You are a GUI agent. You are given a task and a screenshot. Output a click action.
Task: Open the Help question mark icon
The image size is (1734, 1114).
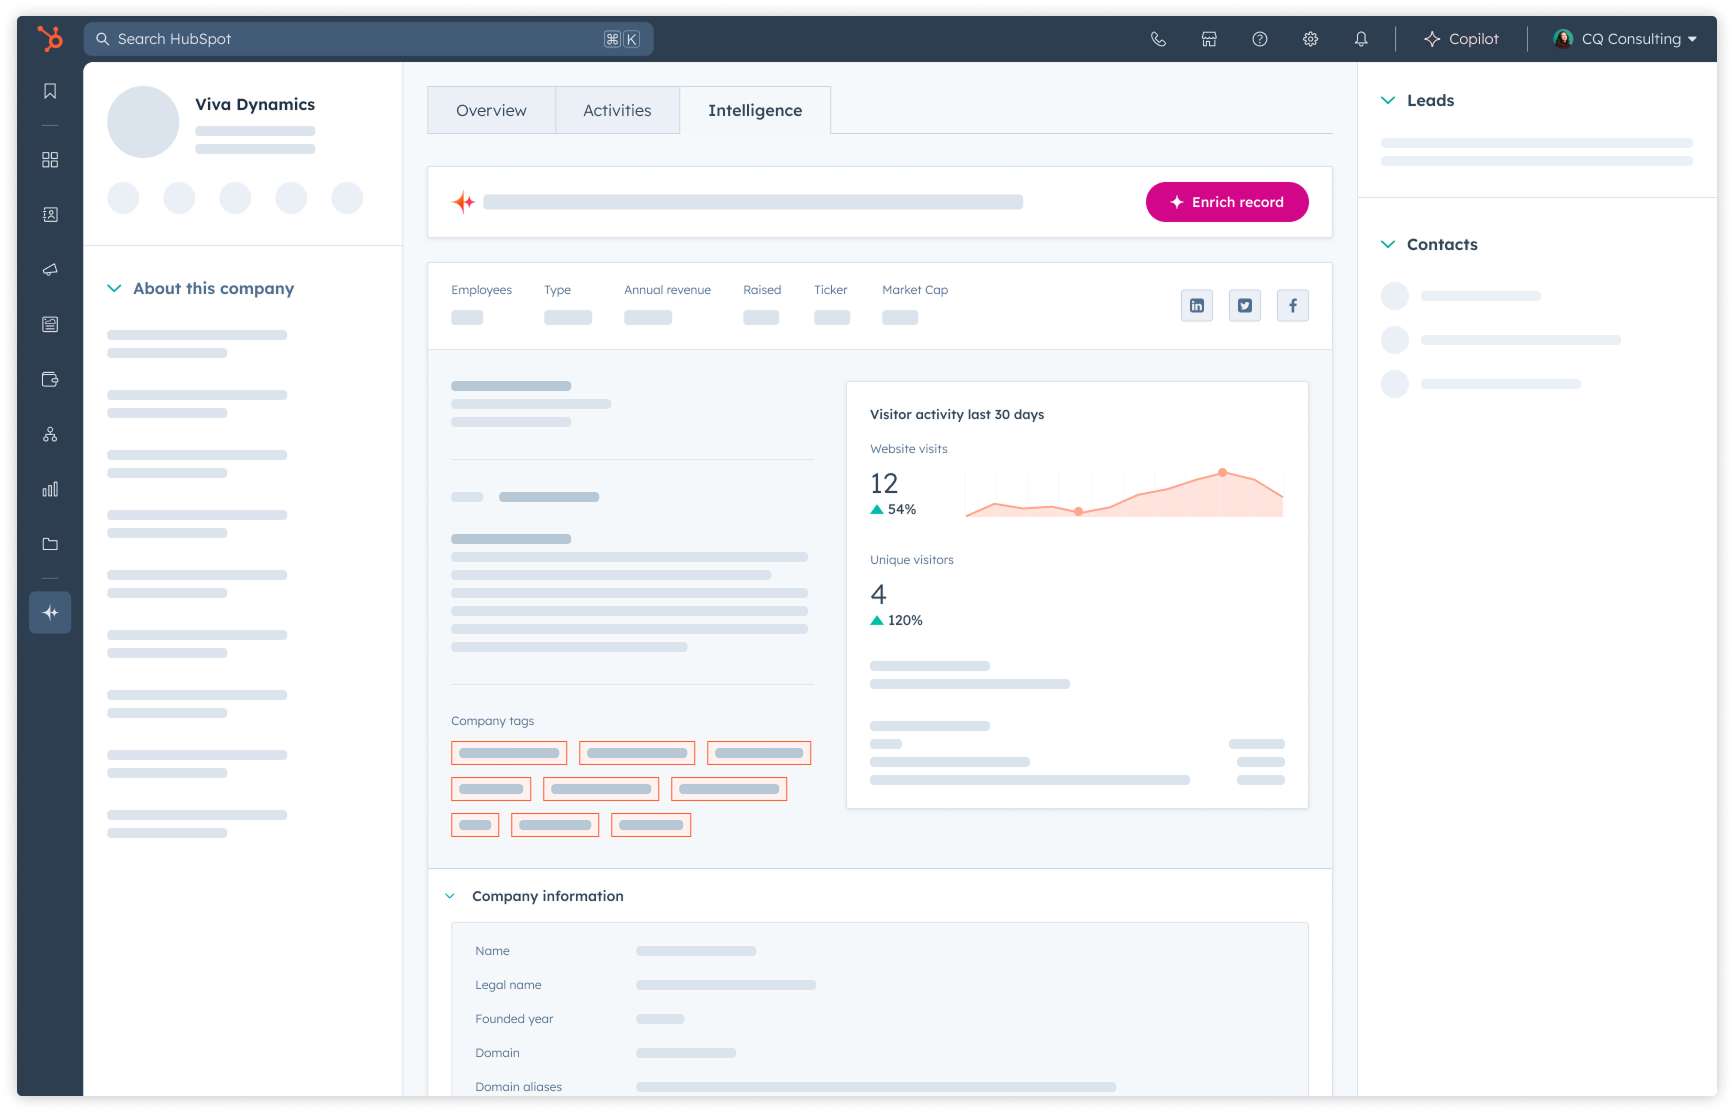pos(1260,39)
